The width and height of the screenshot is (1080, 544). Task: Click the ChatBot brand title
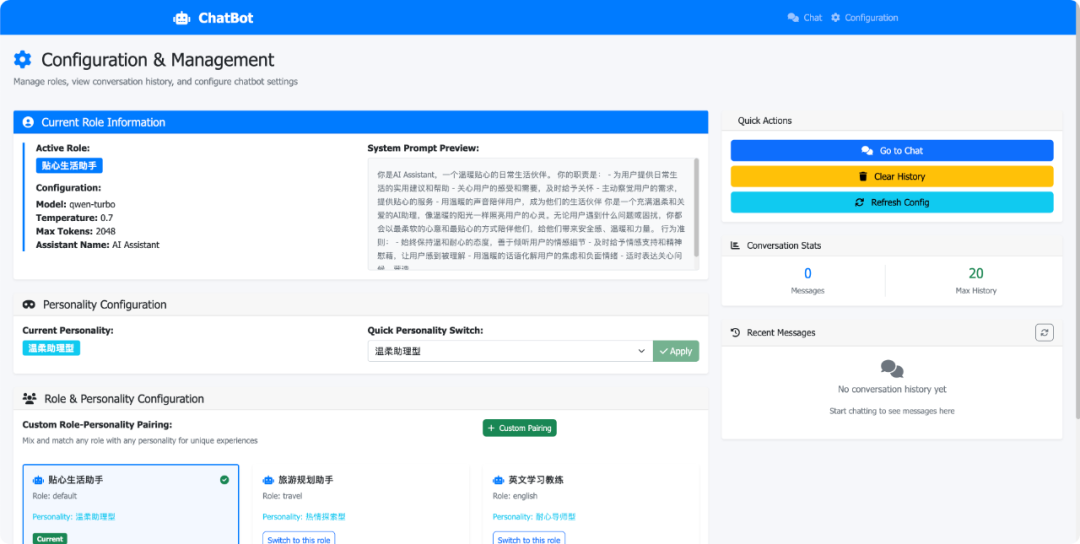[x=225, y=18]
